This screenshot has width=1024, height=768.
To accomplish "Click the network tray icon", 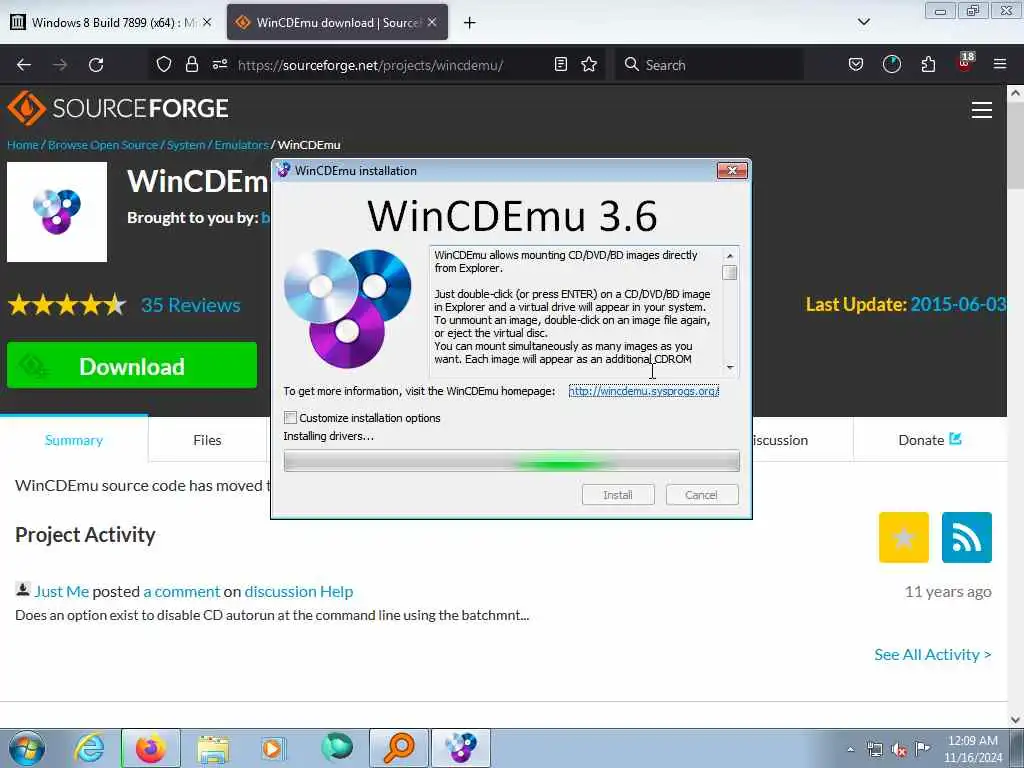I will 874,749.
